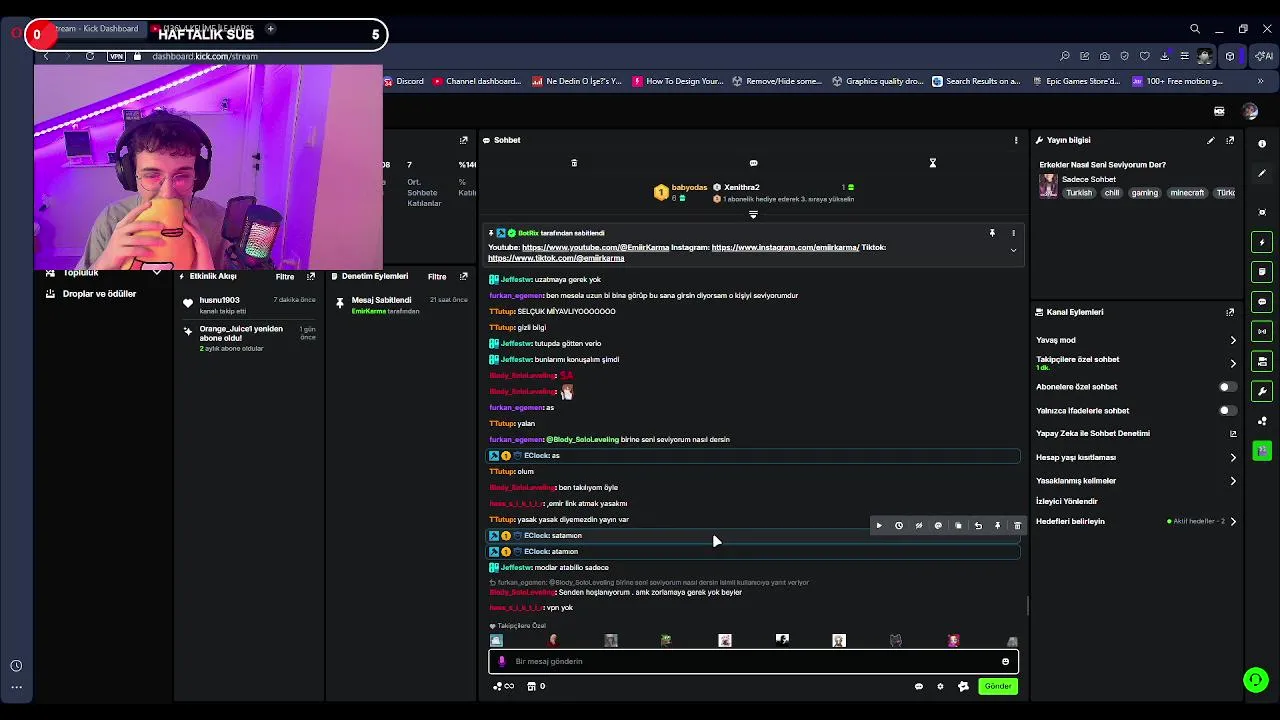Open the profile avatar in the Kick header
1280x720 pixels.
click(x=1250, y=112)
